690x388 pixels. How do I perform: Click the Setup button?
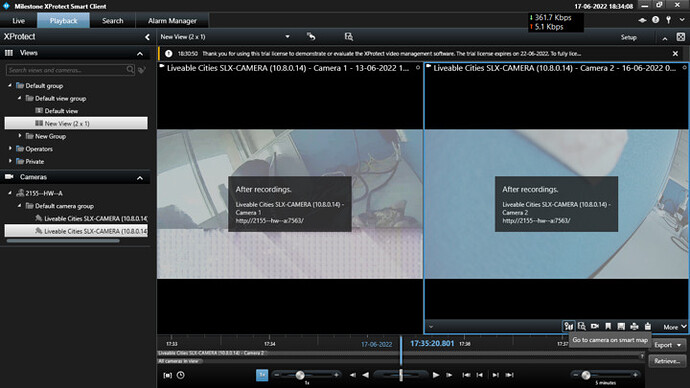(629, 37)
